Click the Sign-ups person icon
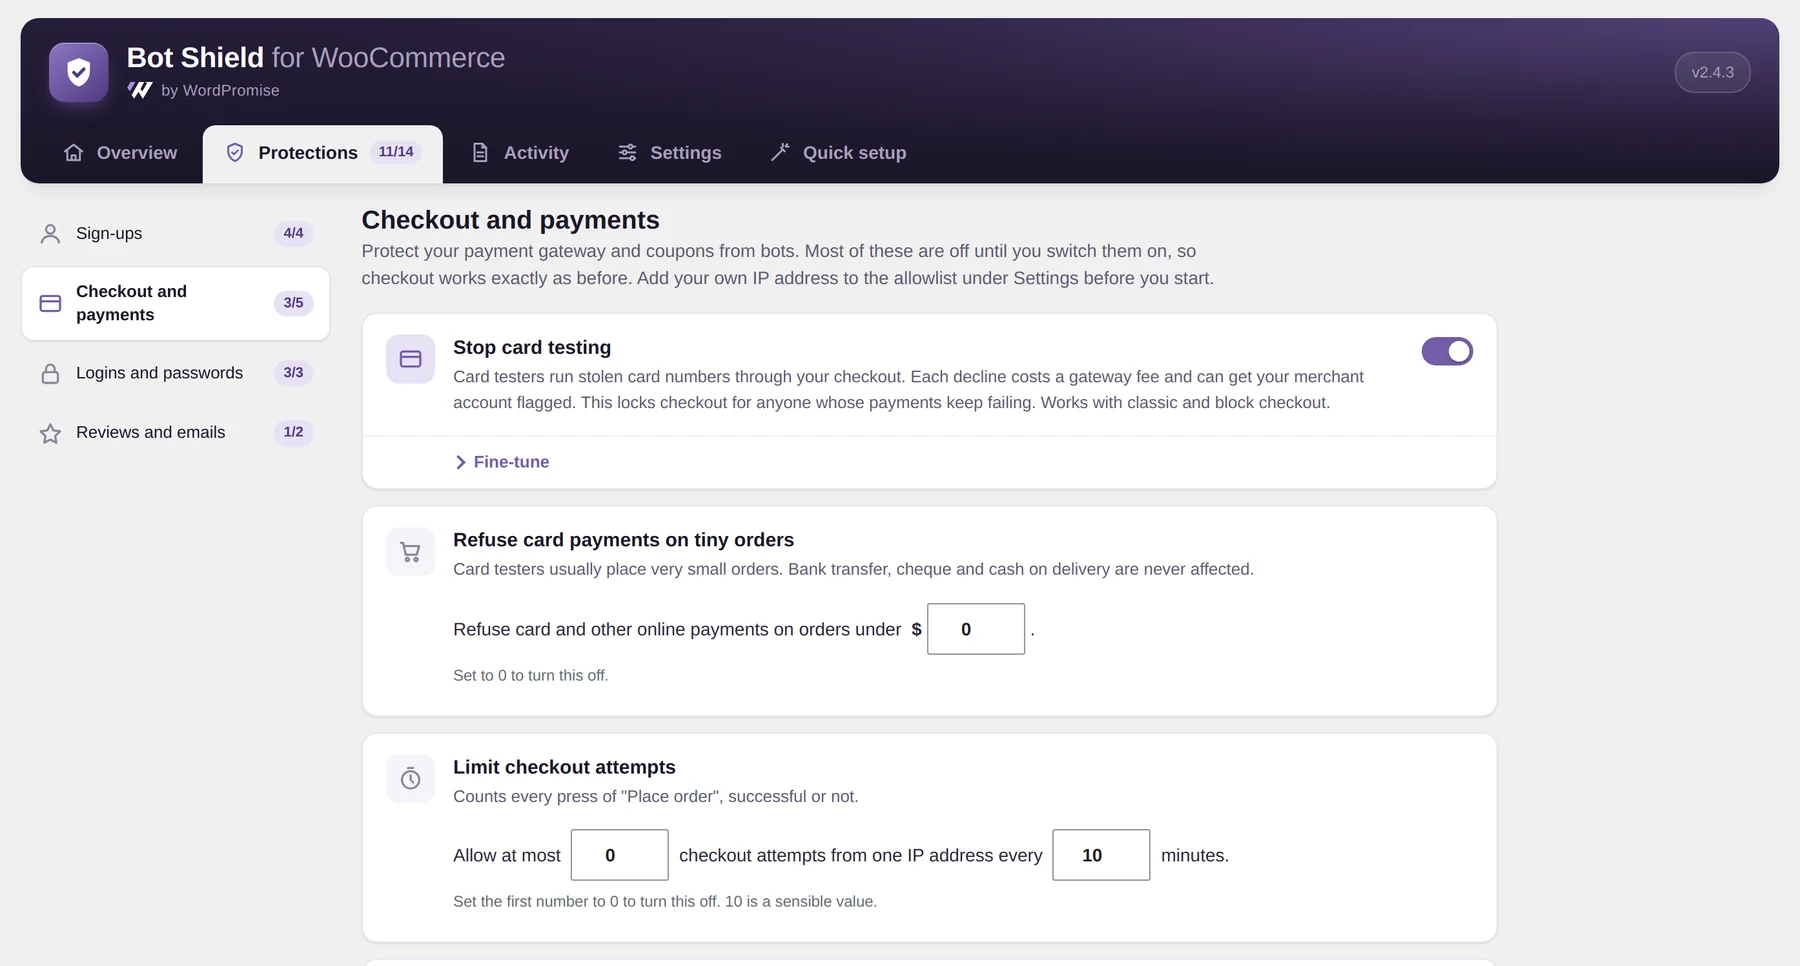Viewport: 1800px width, 966px height. point(50,234)
